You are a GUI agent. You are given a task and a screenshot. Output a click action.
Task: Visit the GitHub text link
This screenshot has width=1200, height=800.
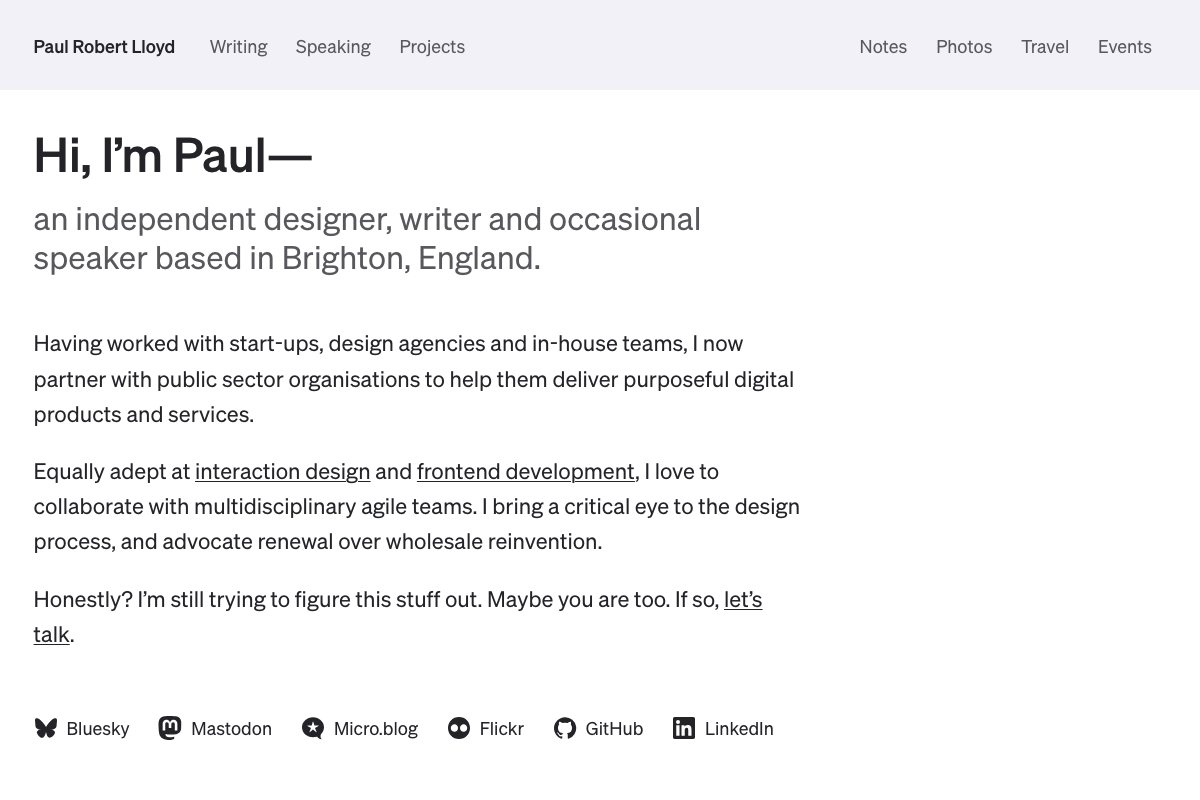[614, 729]
